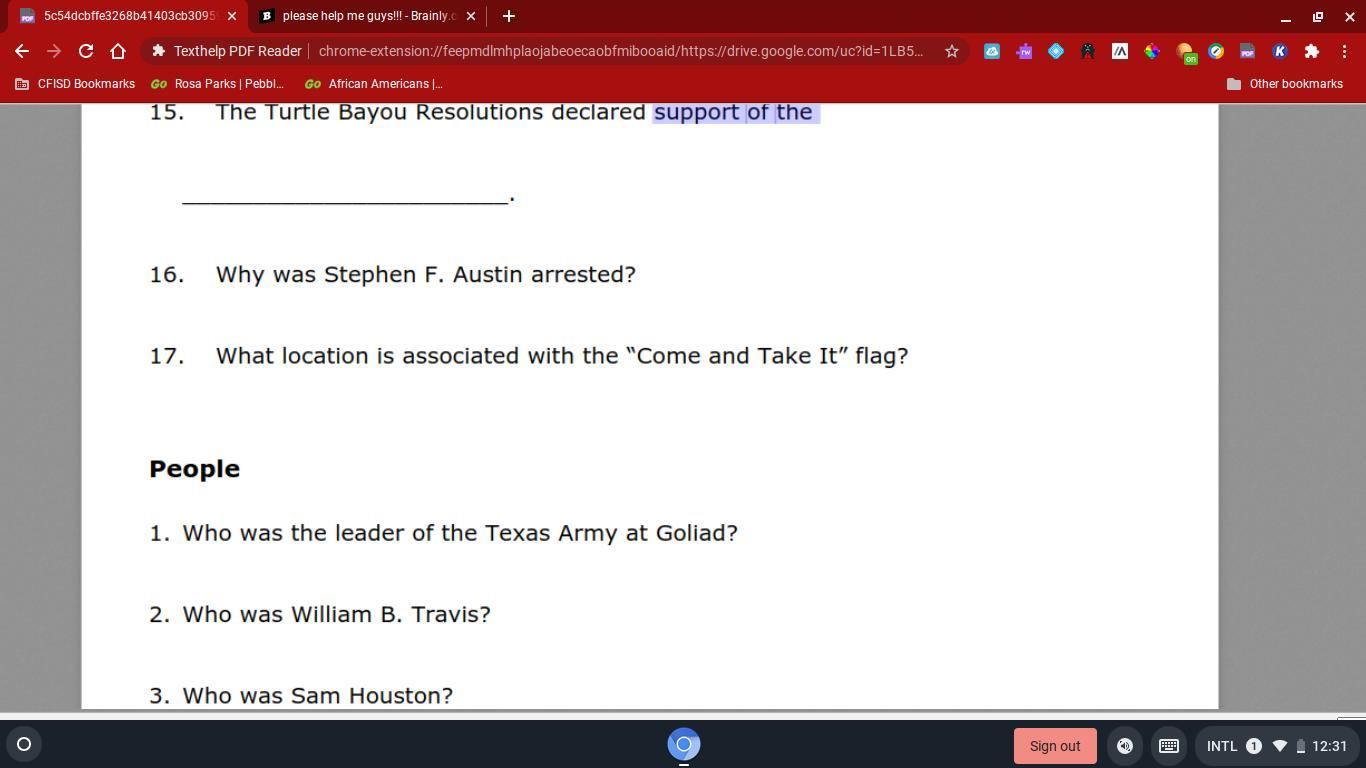Viewport: 1366px width, 768px height.
Task: Open the rainbow color wheel extension
Action: 1152,51
